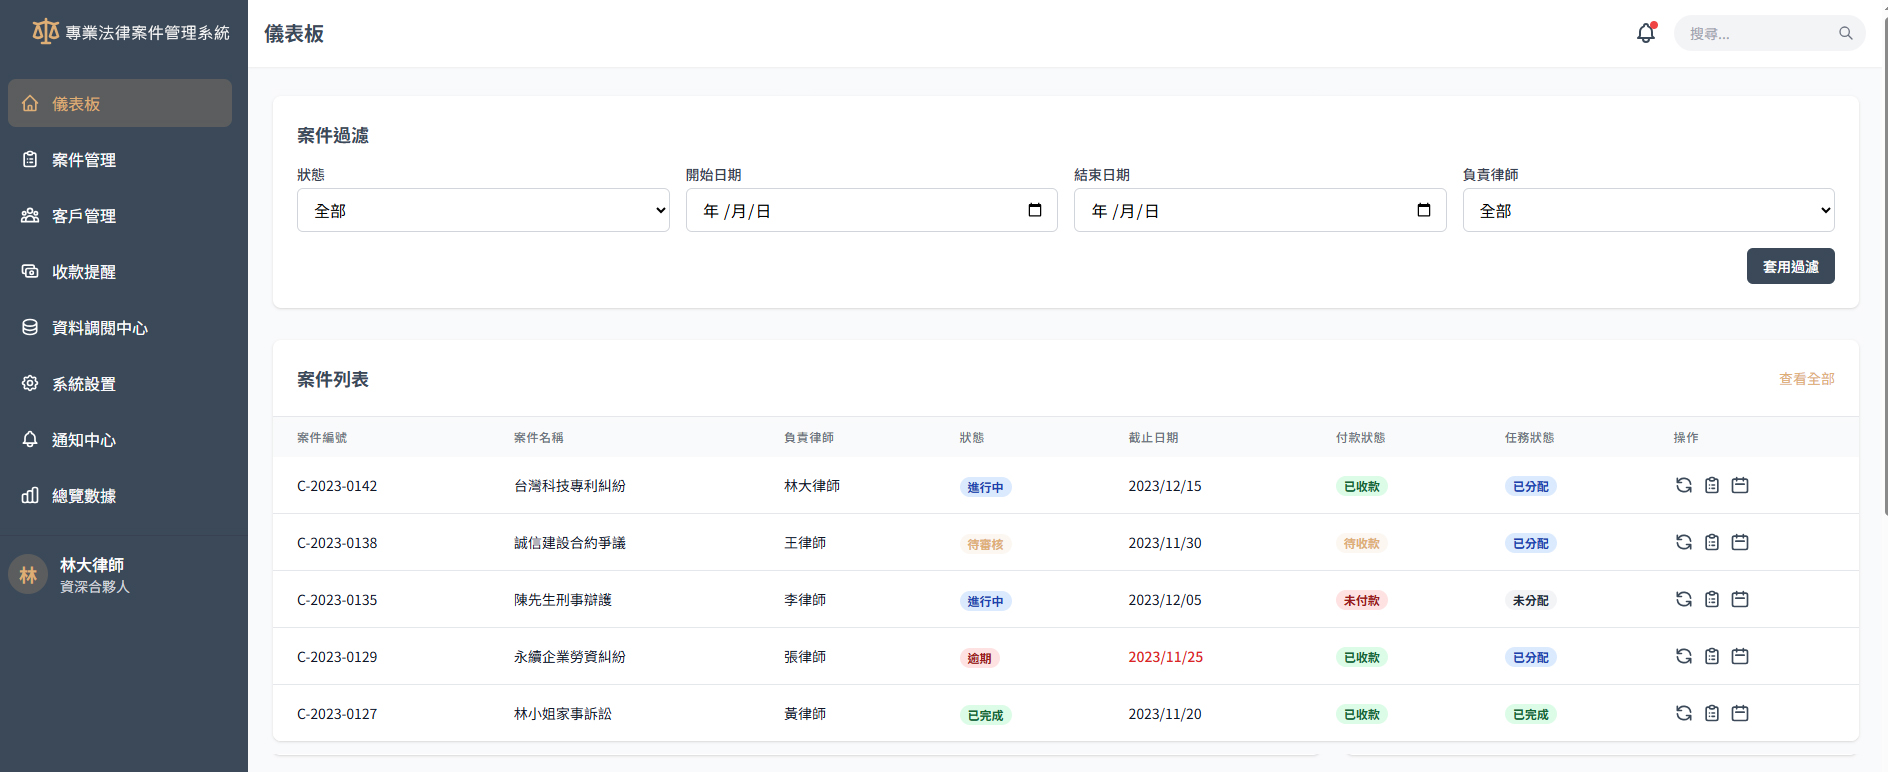Click the 搜尋 search input field

1758,33
